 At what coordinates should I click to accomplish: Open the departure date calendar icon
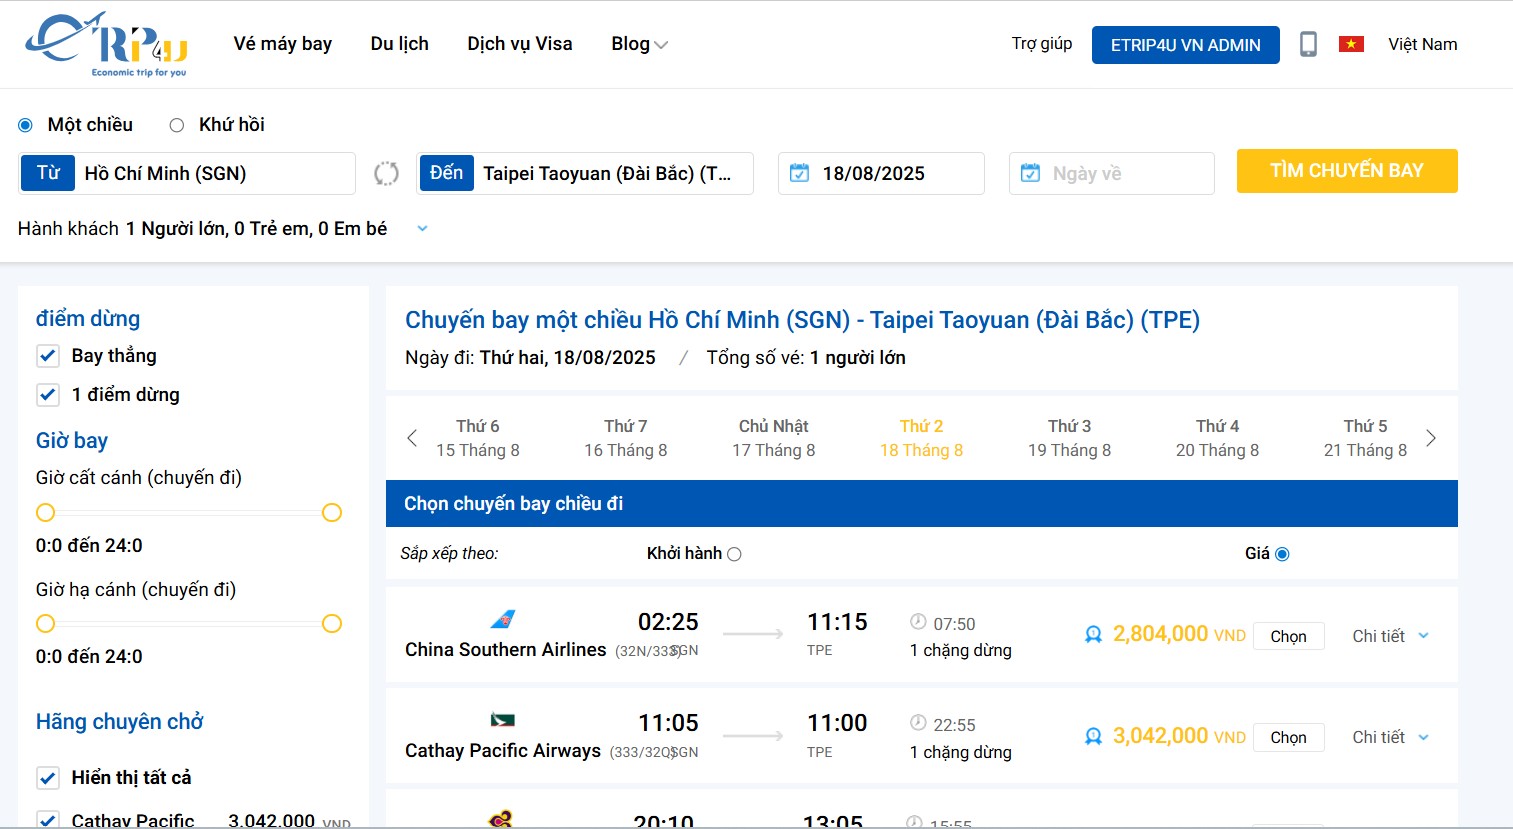799,172
